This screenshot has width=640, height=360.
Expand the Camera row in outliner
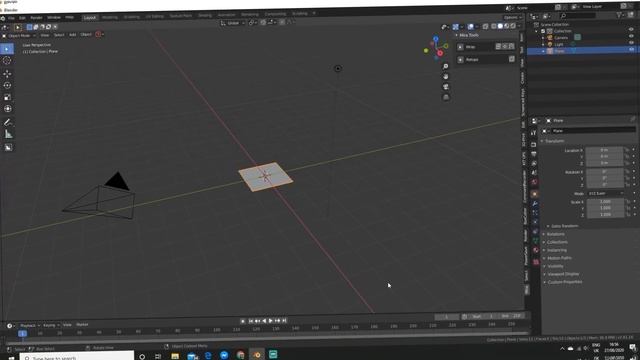tap(543, 38)
